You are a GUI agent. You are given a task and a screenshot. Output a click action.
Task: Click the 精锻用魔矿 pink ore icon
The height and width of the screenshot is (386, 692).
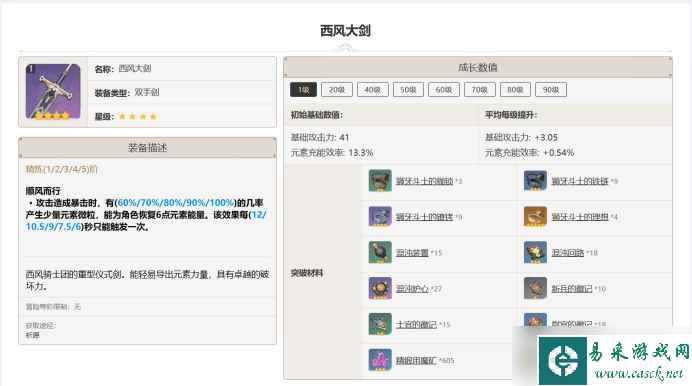pyautogui.click(x=380, y=360)
